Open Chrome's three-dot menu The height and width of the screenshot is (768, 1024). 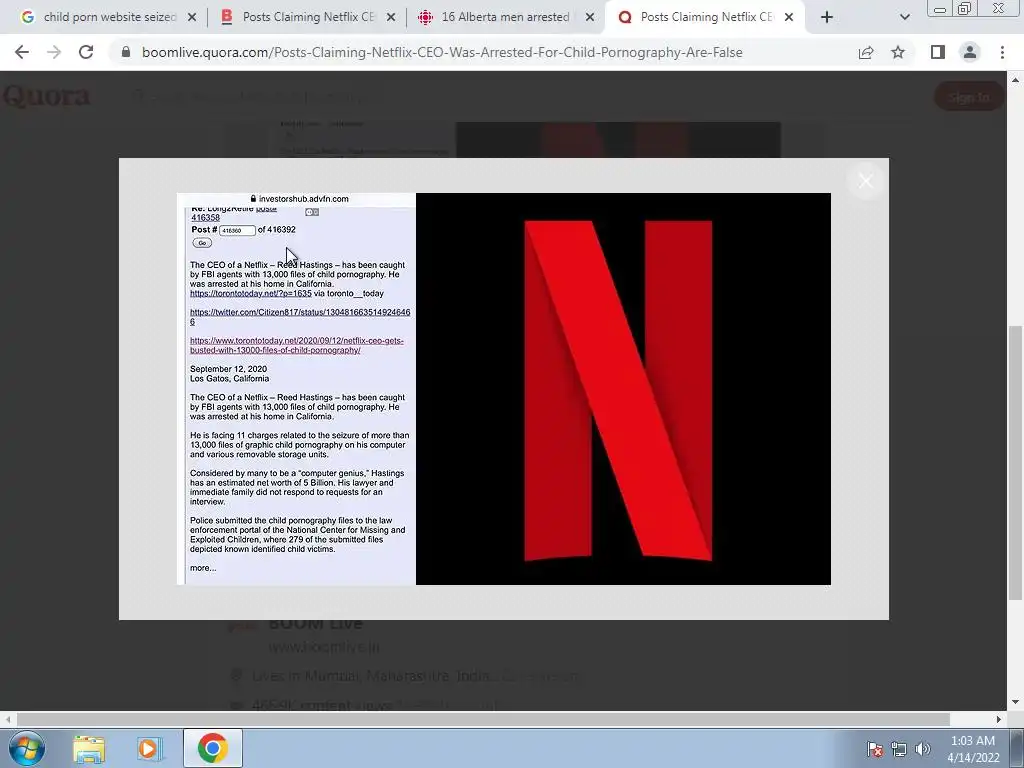click(1002, 52)
